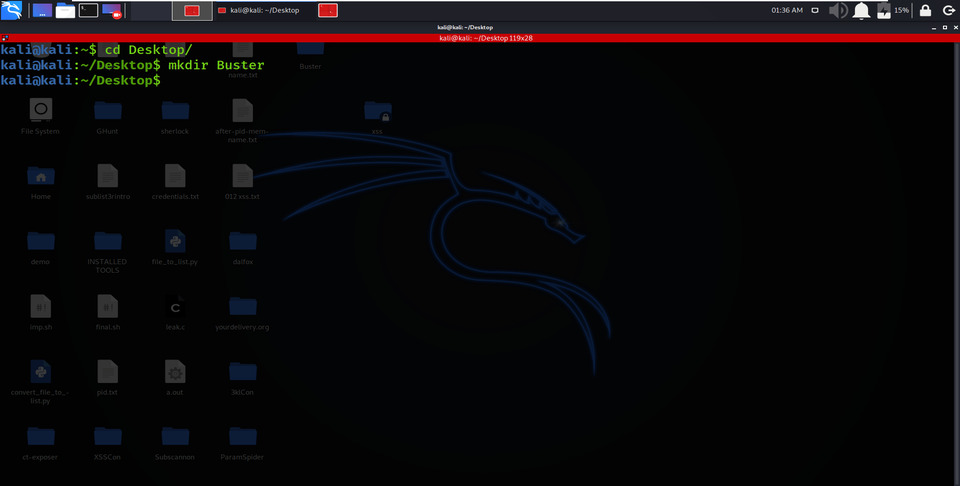
Task: Select the Buster folder on desktop
Action: coord(310,56)
